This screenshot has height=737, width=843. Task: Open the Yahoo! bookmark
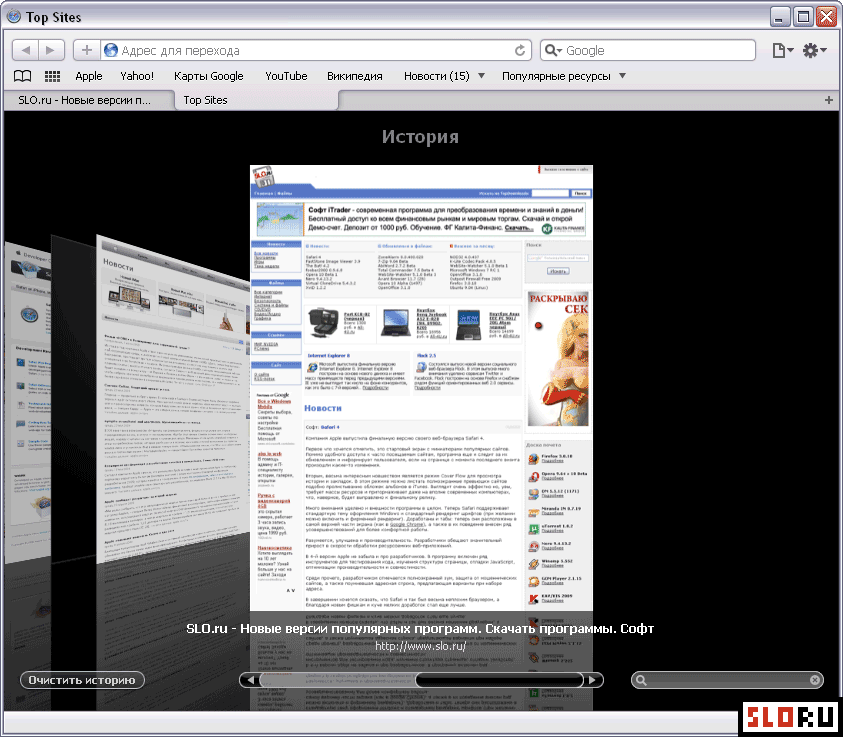137,76
